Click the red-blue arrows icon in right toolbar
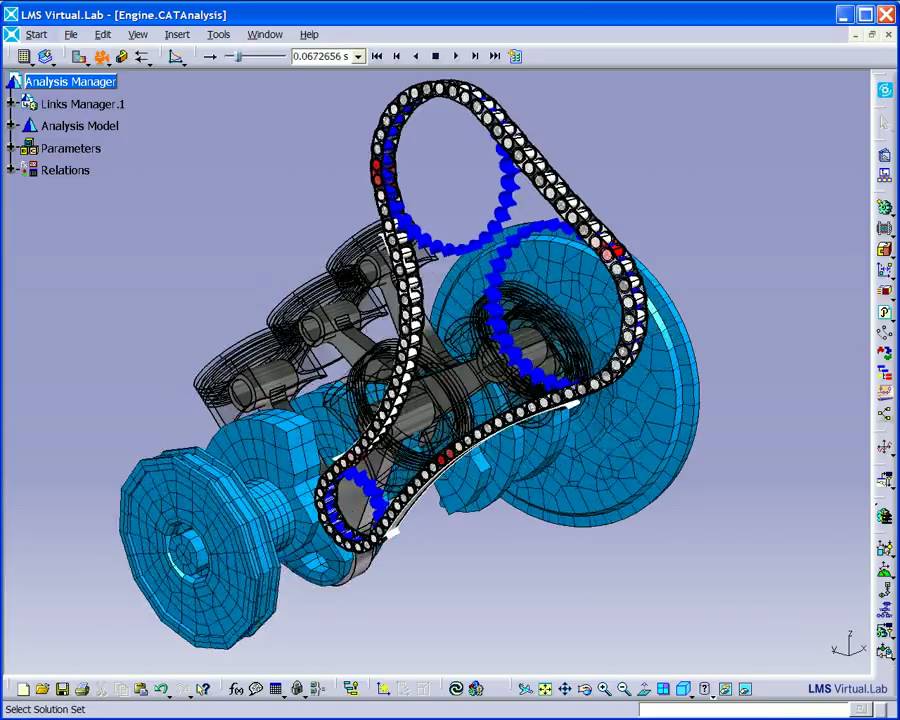The width and height of the screenshot is (900, 720). (884, 352)
